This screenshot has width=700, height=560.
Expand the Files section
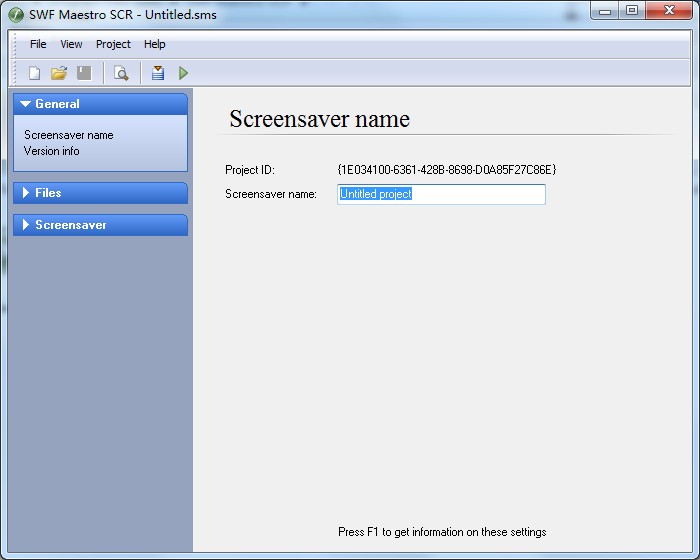[100, 193]
